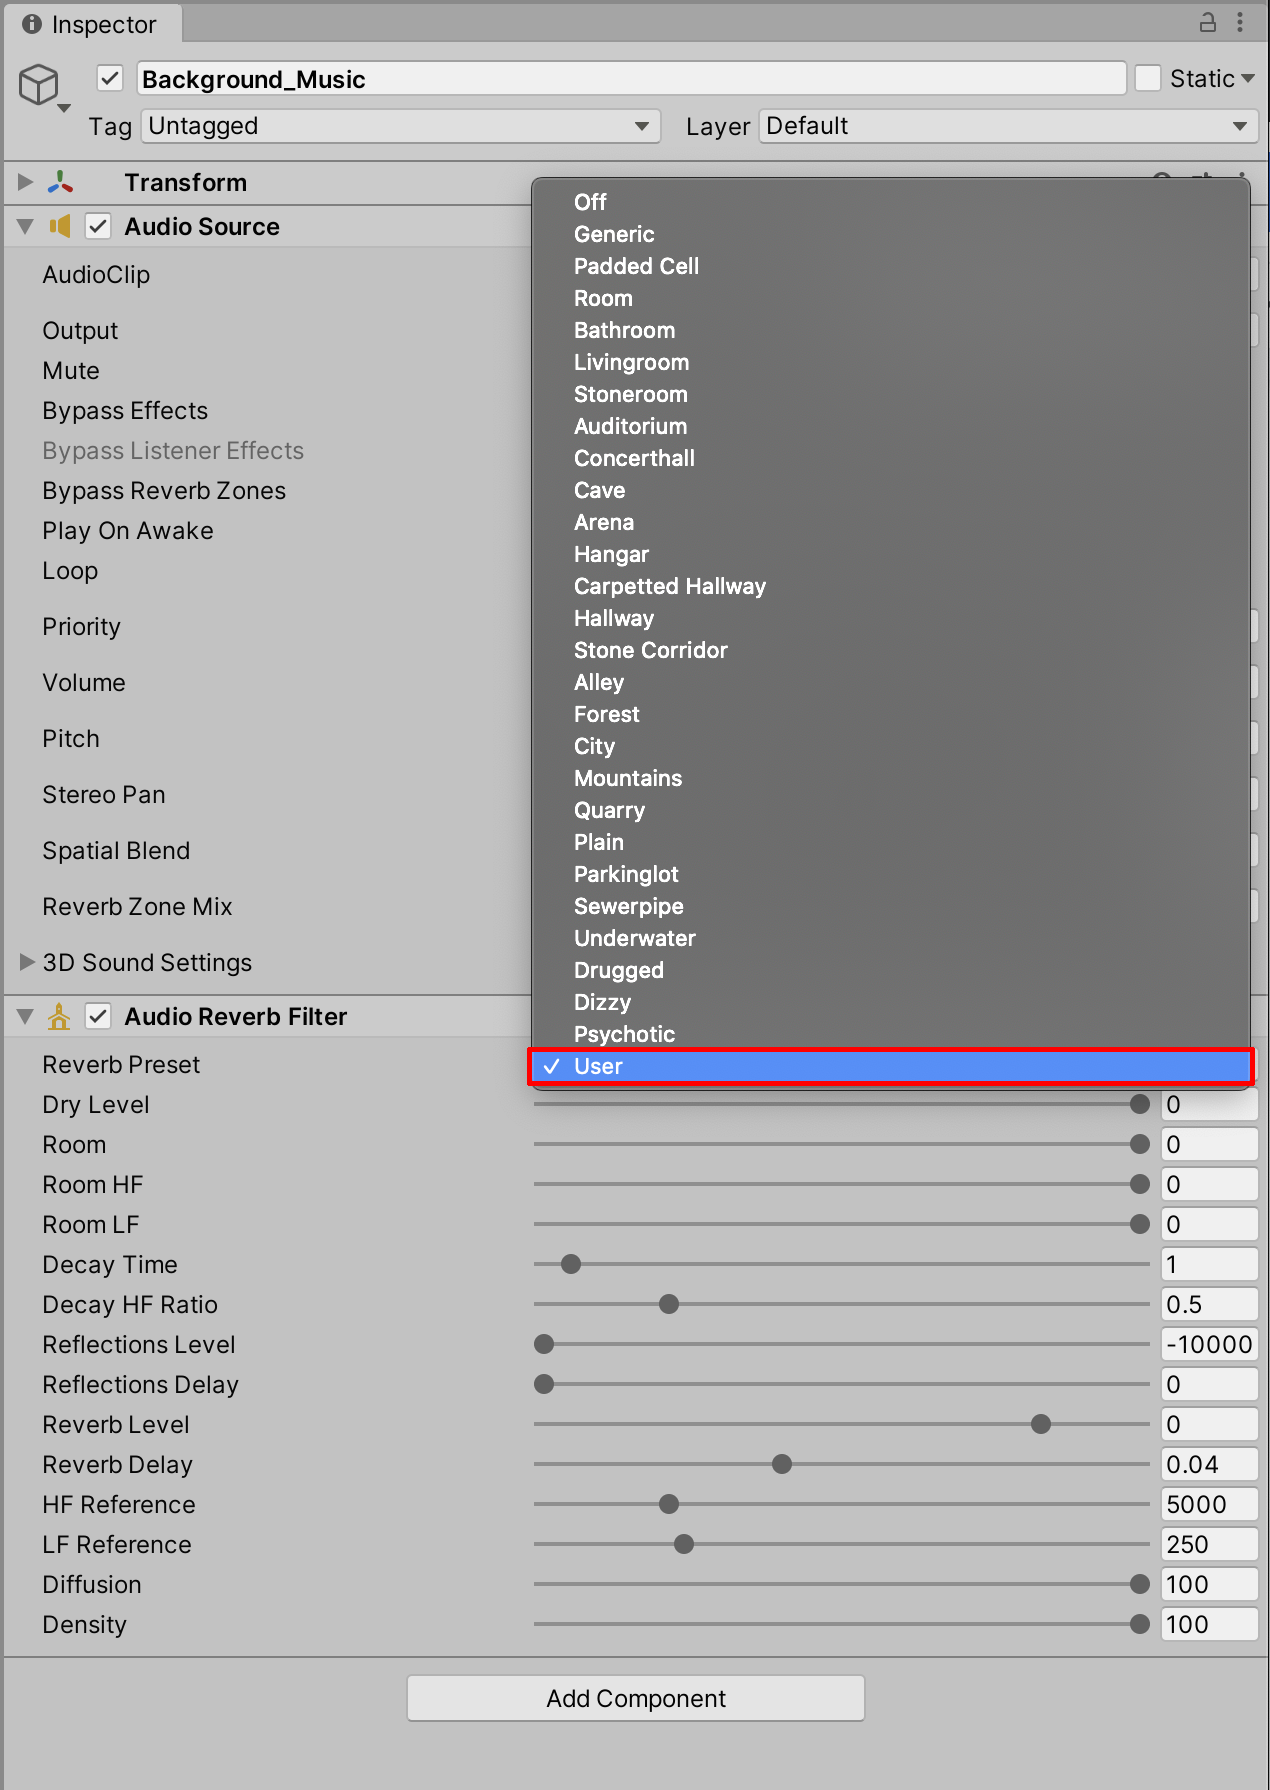Open the Tag dropdown showing Untagged
This screenshot has width=1270, height=1790.
pyautogui.click(x=400, y=126)
